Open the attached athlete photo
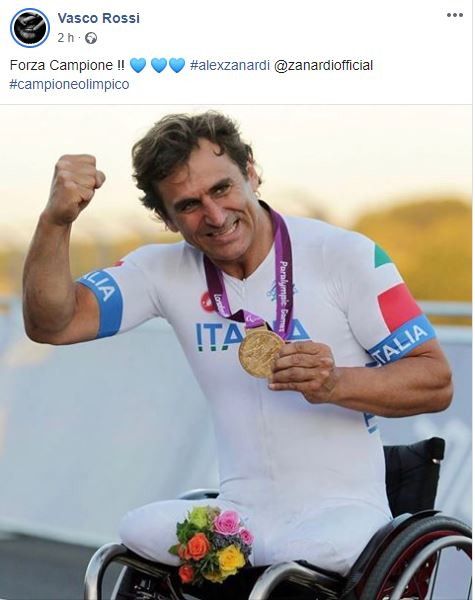 (x=236, y=352)
